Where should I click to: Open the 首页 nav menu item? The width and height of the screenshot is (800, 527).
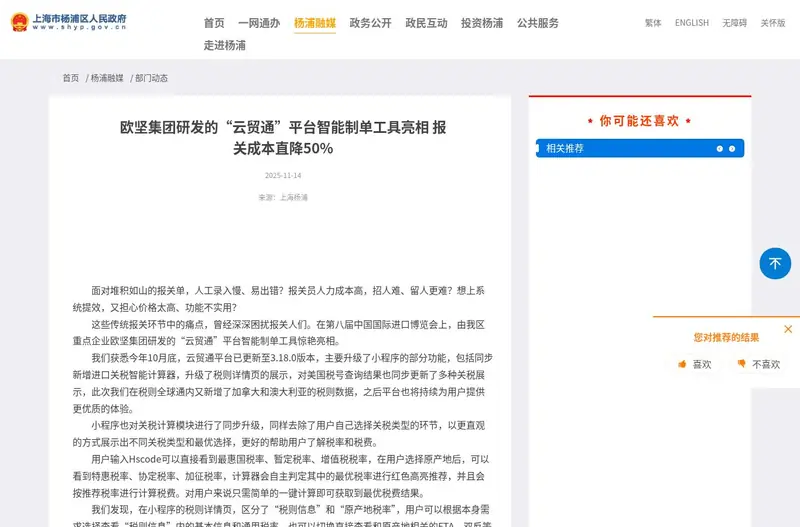tap(214, 23)
